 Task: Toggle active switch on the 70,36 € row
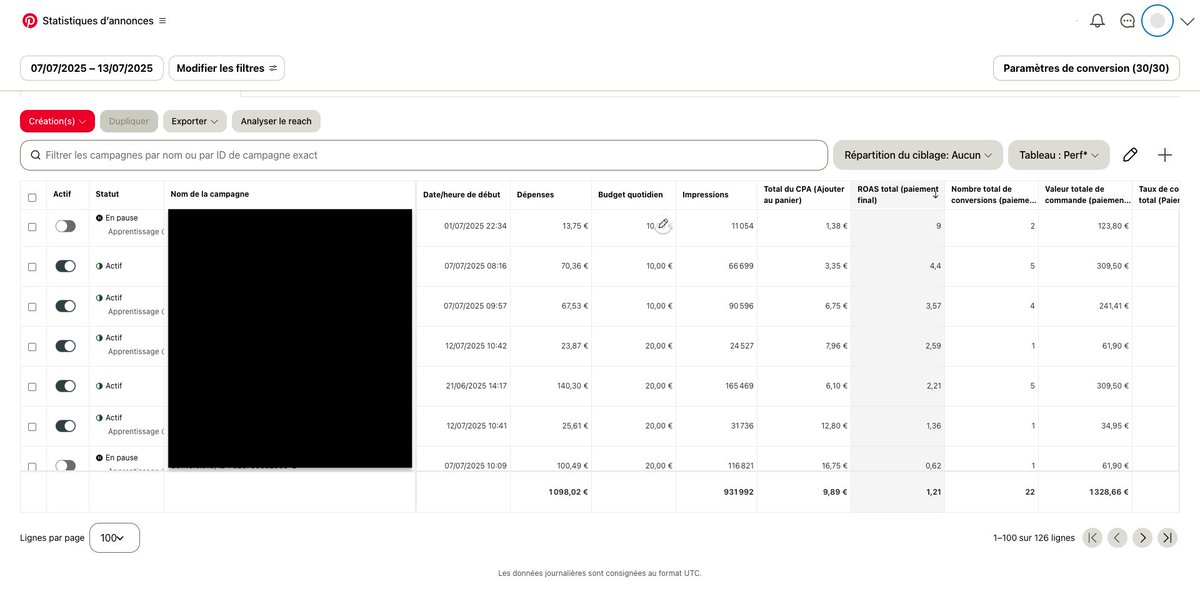click(65, 266)
